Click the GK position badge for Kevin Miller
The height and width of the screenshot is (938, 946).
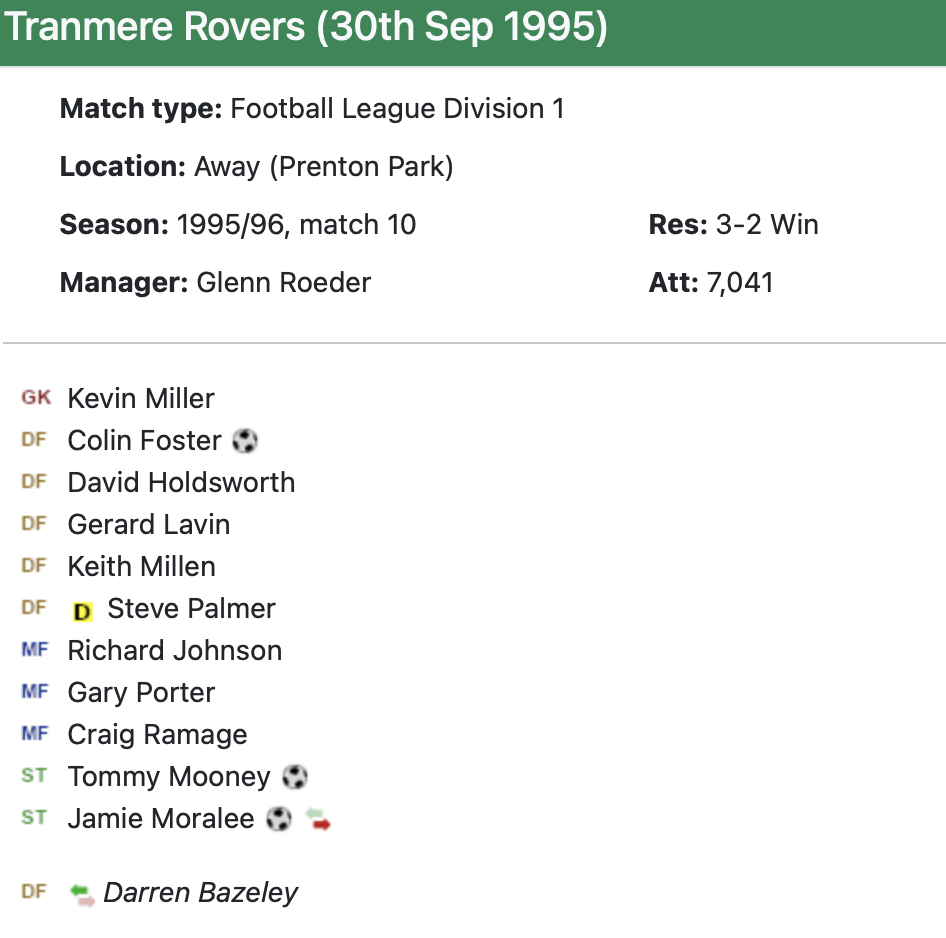coord(36,398)
